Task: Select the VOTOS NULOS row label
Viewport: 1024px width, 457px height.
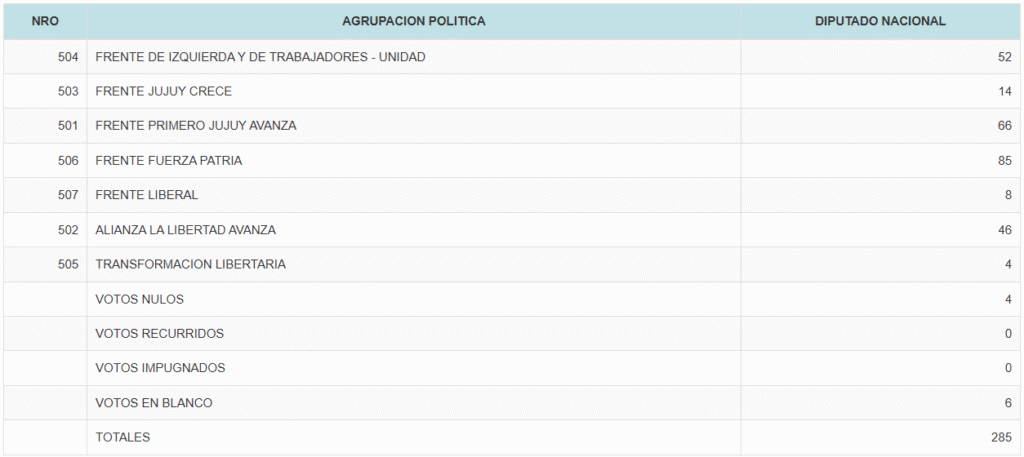Action: tap(139, 299)
